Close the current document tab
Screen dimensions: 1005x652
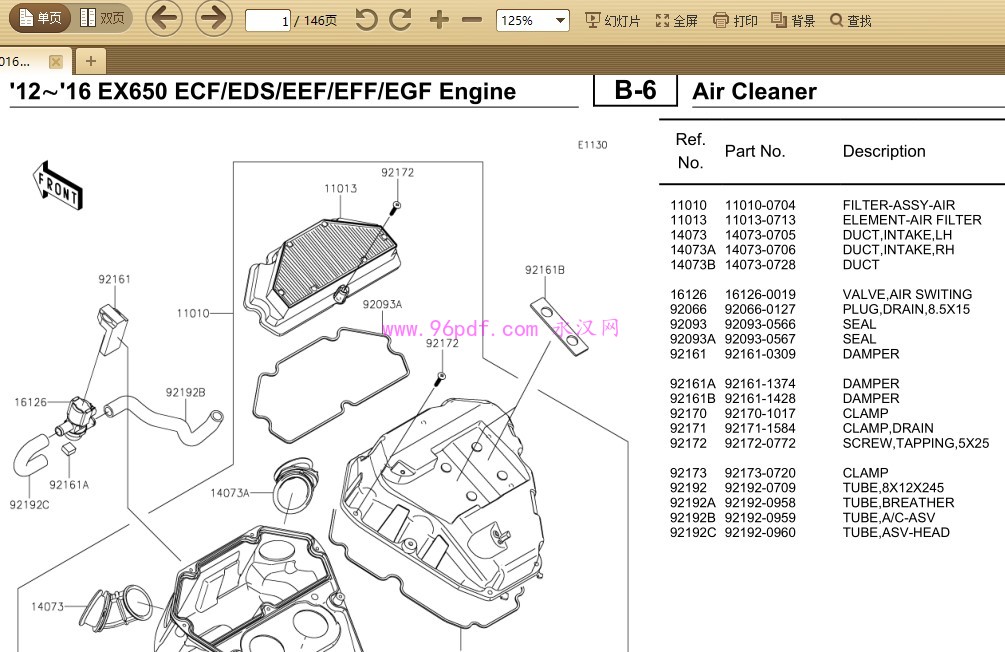click(56, 62)
